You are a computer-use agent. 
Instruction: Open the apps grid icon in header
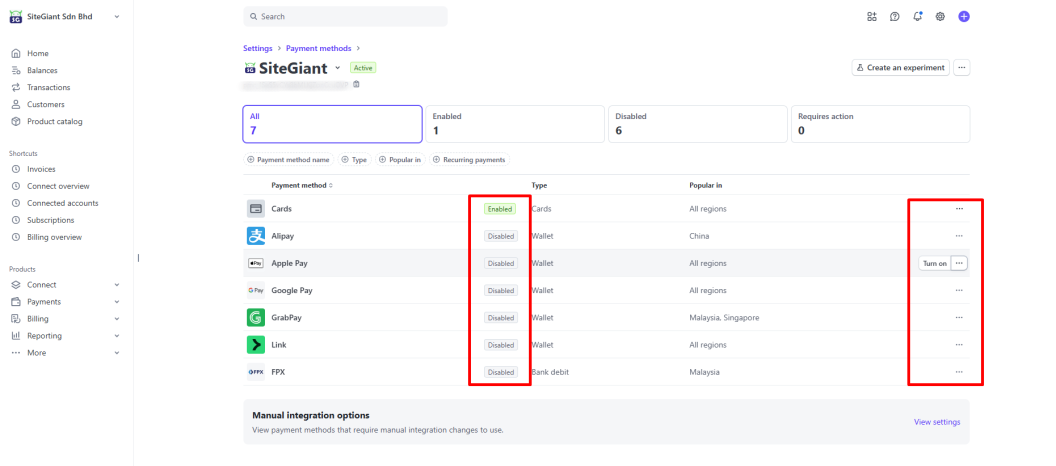871,16
